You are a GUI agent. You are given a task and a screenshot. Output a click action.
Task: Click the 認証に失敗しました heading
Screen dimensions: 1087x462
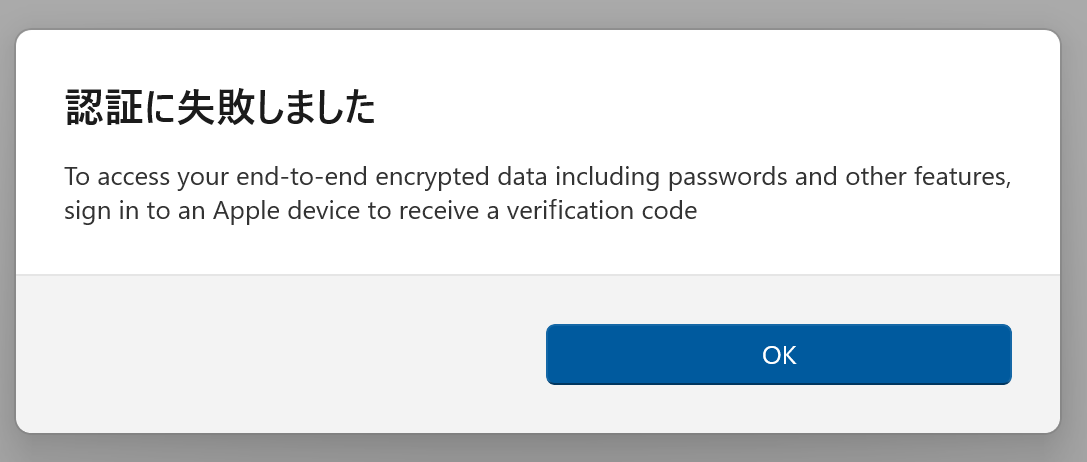(x=220, y=108)
